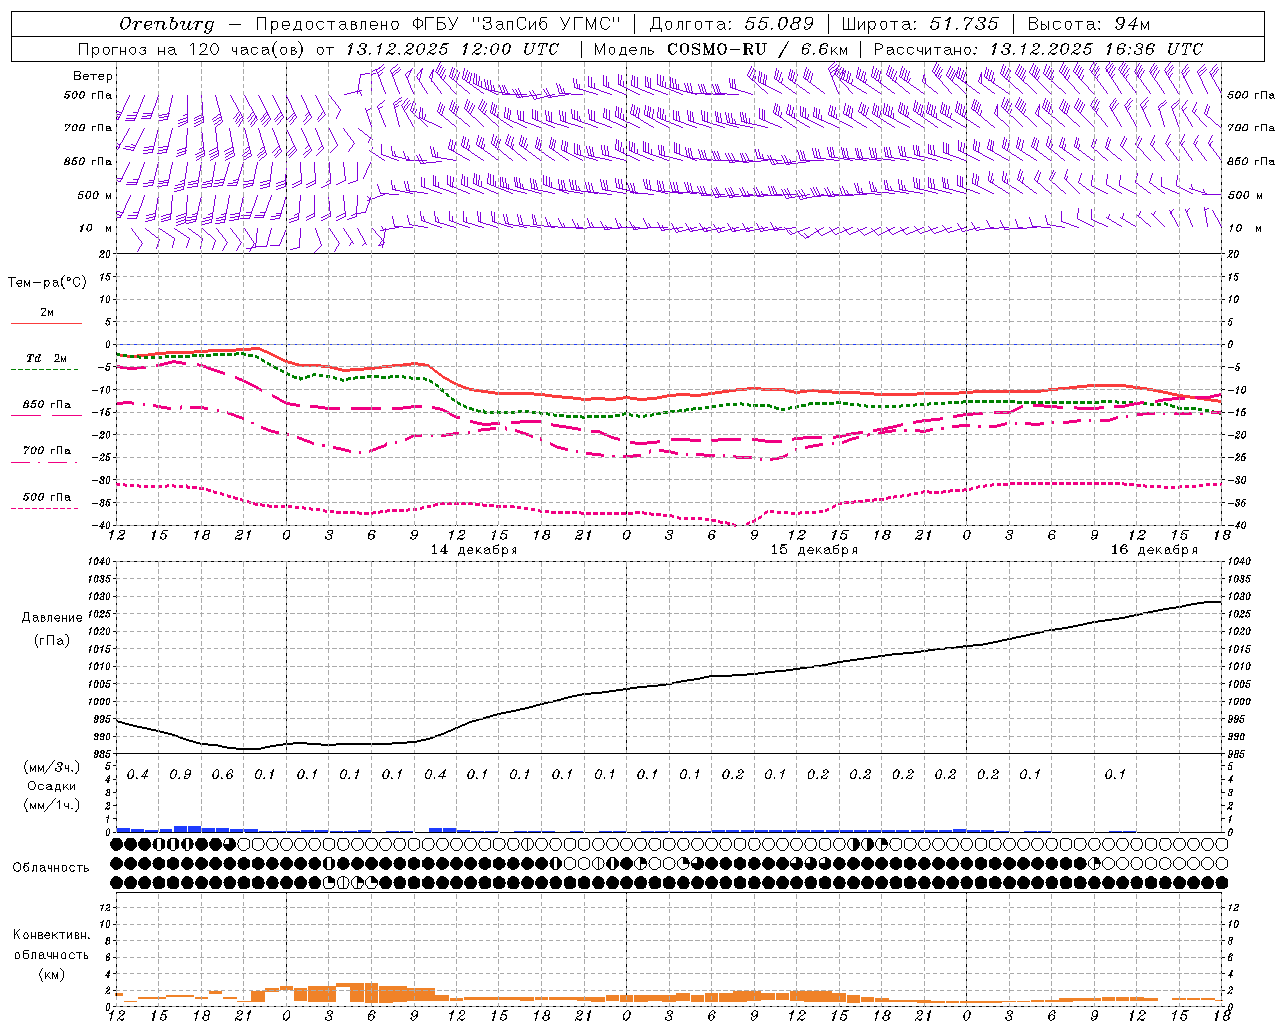Click the "(мм/1ч.)" precipitation unit label
This screenshot has height=1024, width=1280.
(x=51, y=805)
